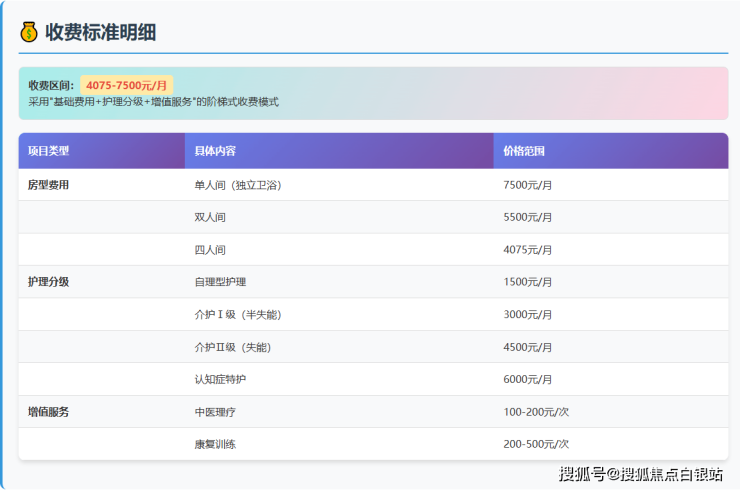Screen dimensions: 740x490
Task: Click the 认知症特护 row entry
Action: (220, 379)
